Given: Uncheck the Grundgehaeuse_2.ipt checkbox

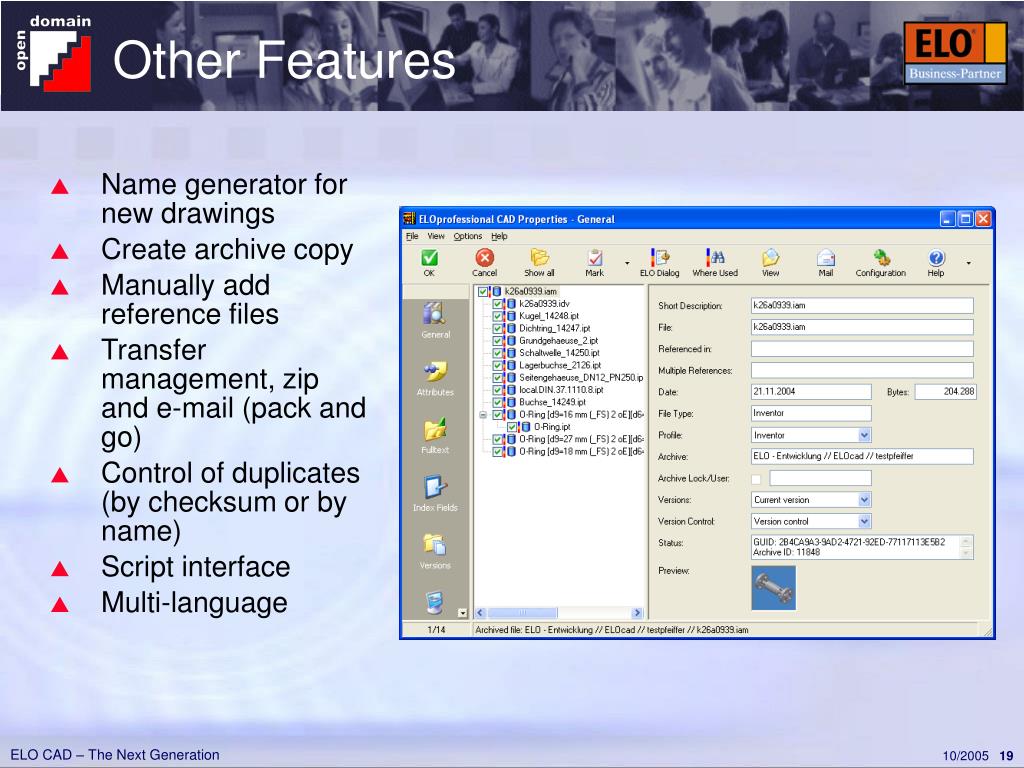Looking at the screenshot, I should pos(498,341).
